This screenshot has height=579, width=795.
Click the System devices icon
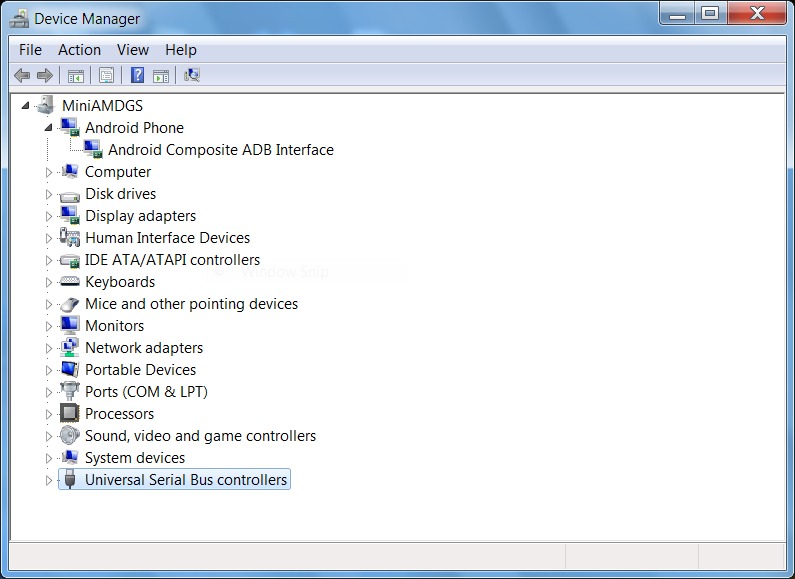(x=70, y=457)
